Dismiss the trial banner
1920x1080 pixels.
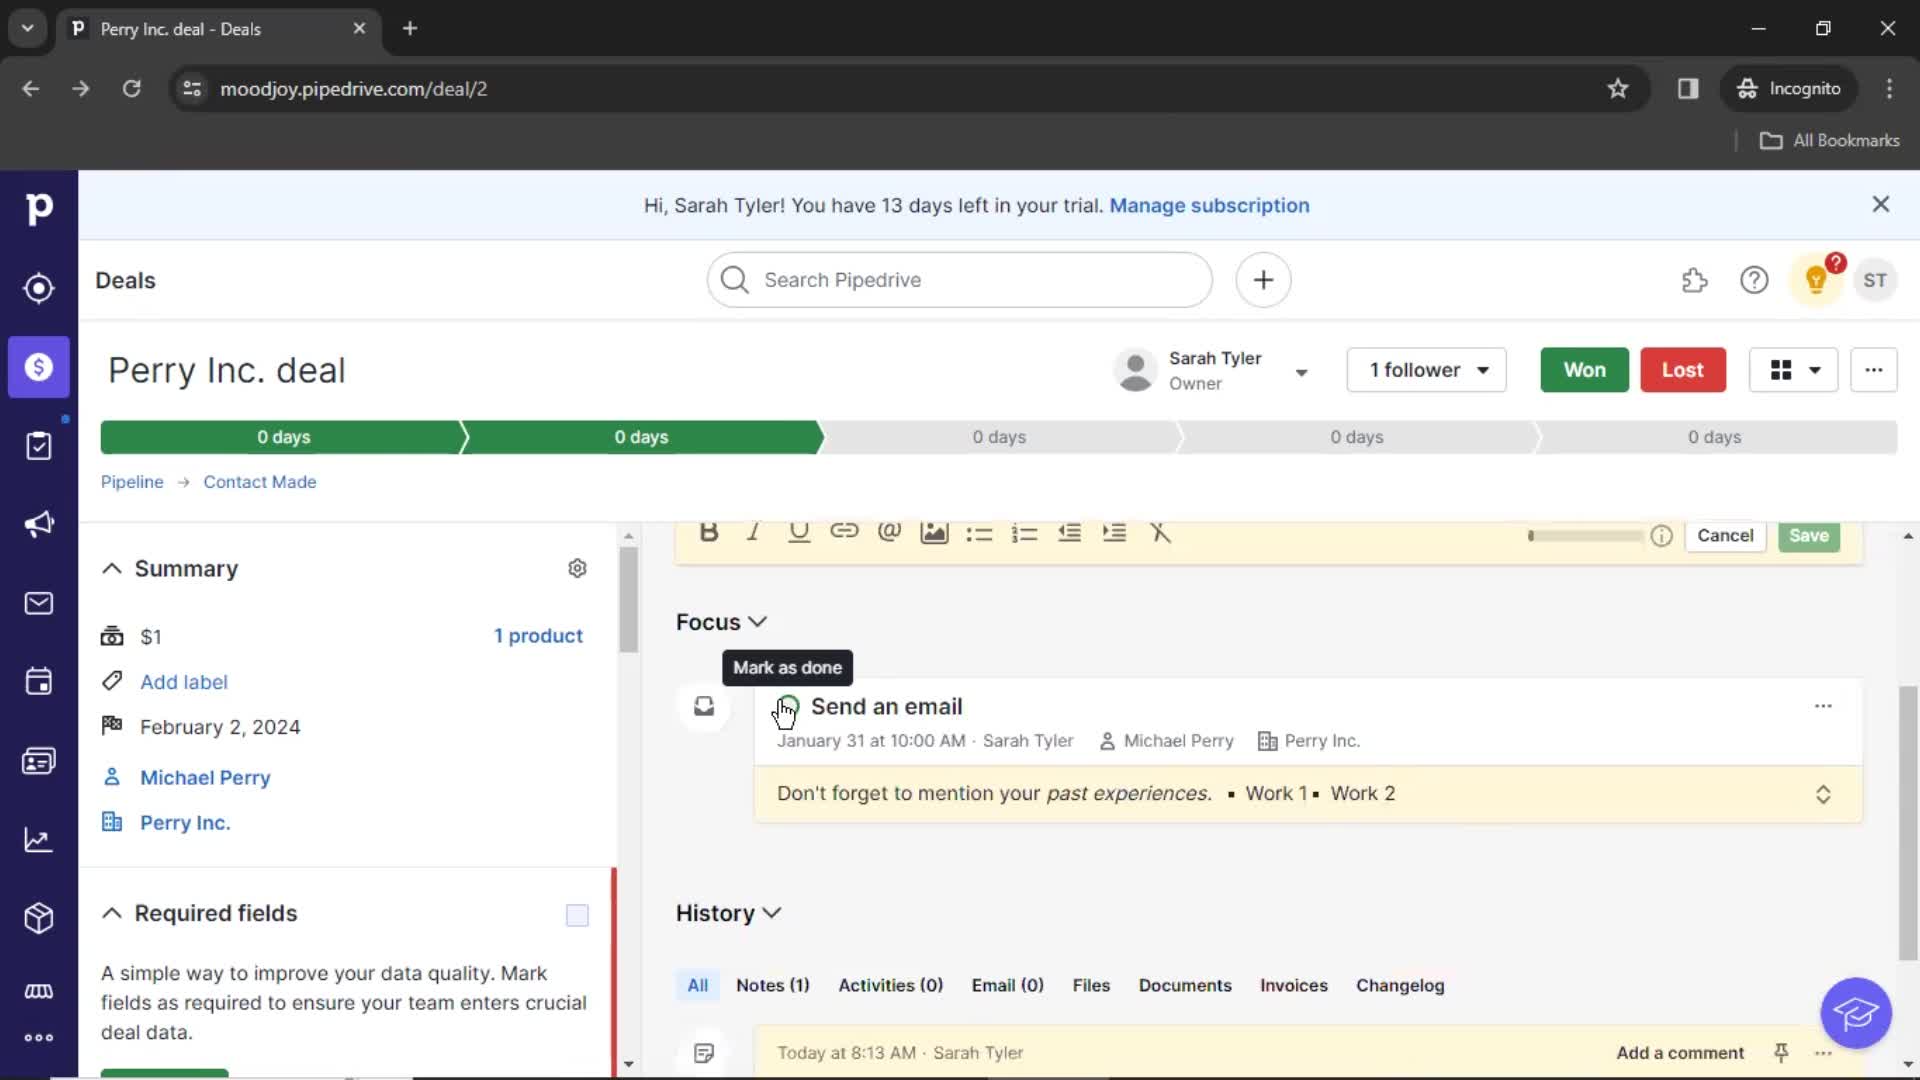1881,204
